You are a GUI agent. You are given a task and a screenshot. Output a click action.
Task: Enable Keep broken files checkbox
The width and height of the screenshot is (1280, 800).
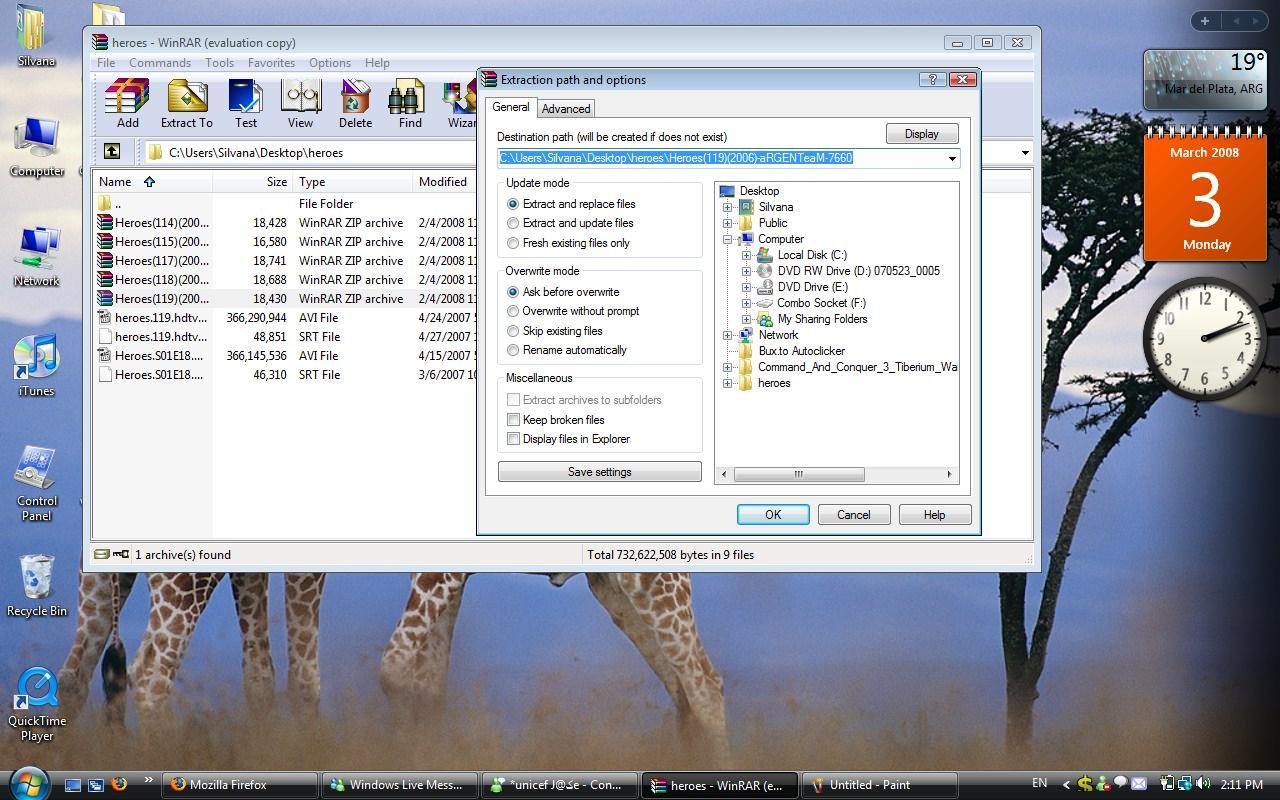(513, 420)
